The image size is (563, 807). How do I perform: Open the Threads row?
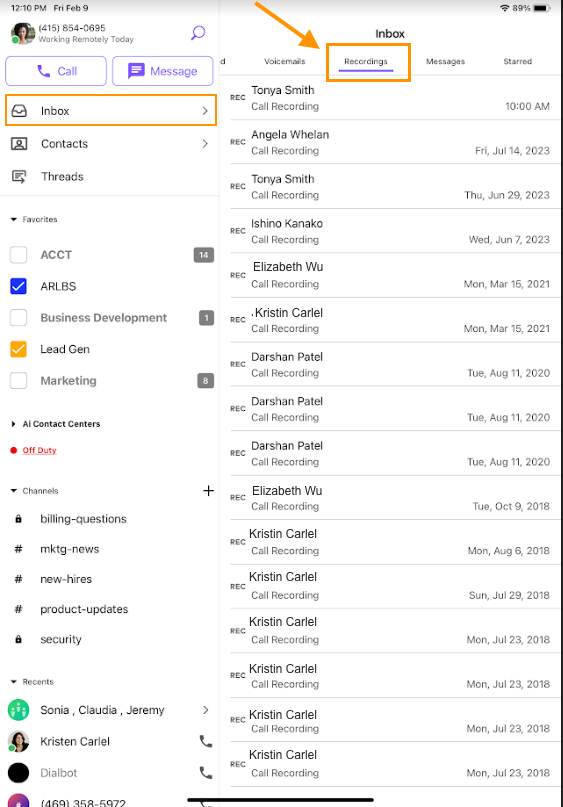(110, 177)
